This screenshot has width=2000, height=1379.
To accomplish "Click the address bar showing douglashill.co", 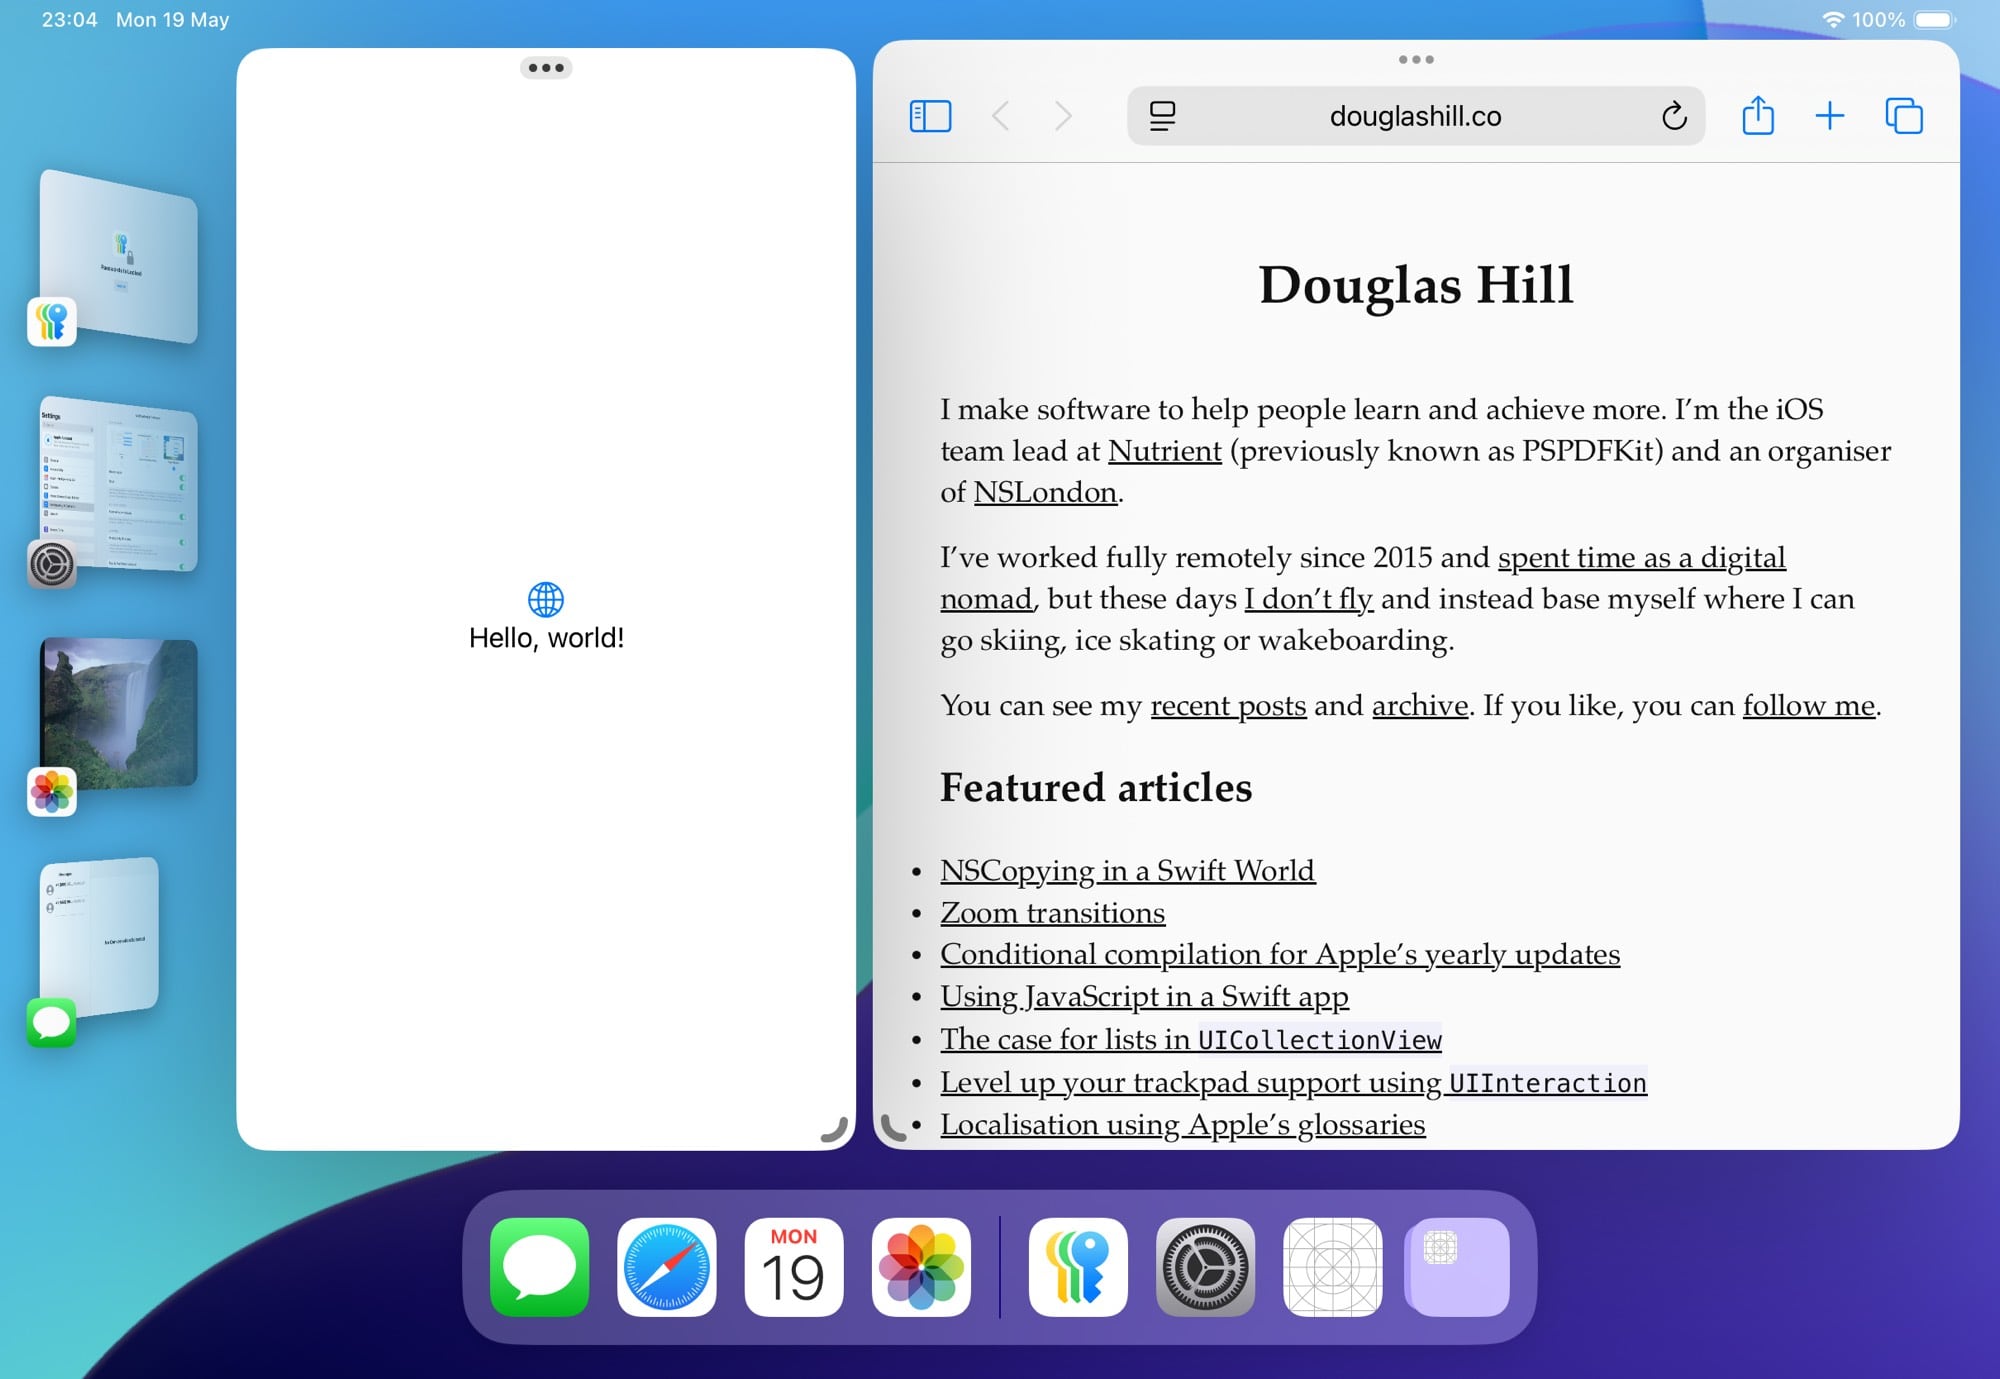I will [x=1415, y=115].
